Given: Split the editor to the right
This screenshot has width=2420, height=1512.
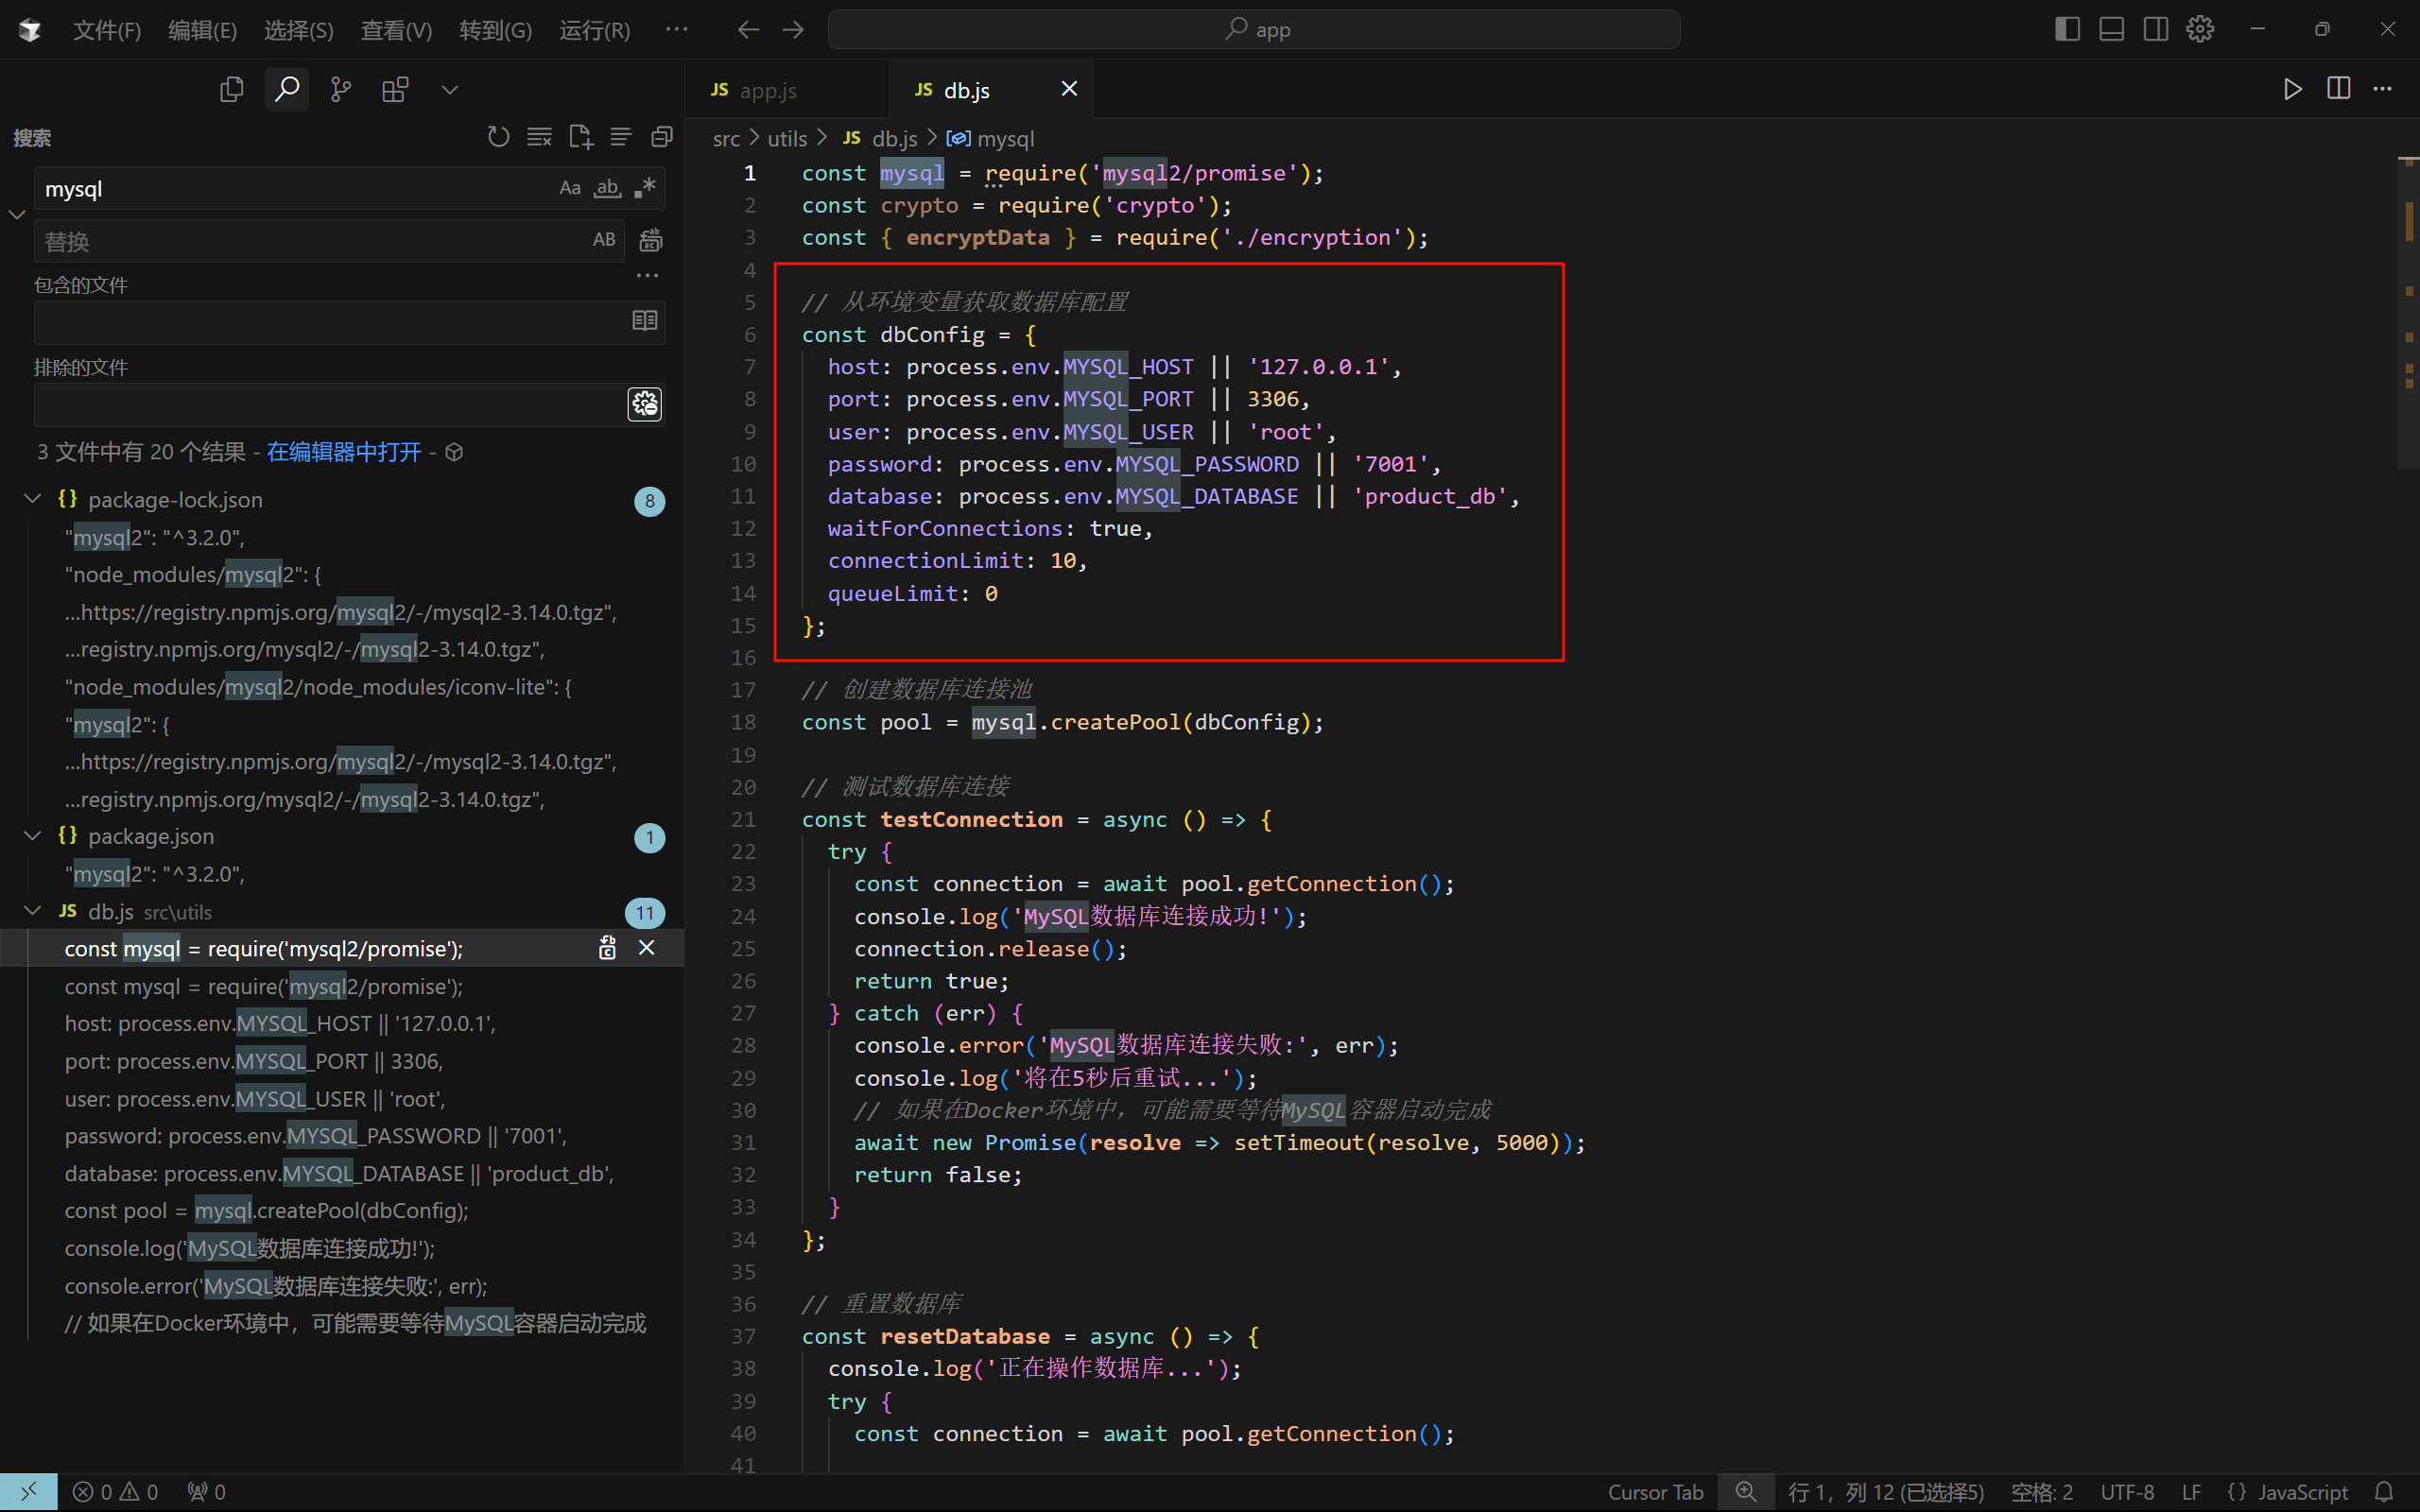Looking at the screenshot, I should click(2338, 89).
